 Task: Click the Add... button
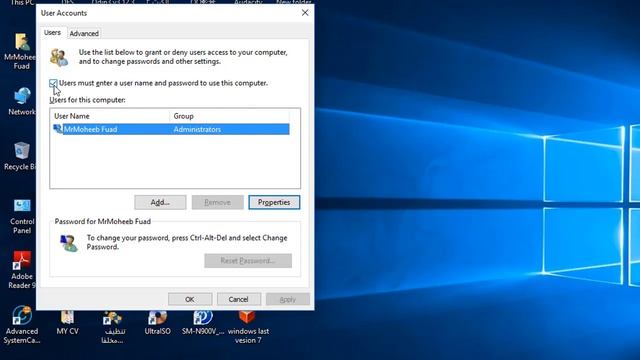click(x=160, y=202)
